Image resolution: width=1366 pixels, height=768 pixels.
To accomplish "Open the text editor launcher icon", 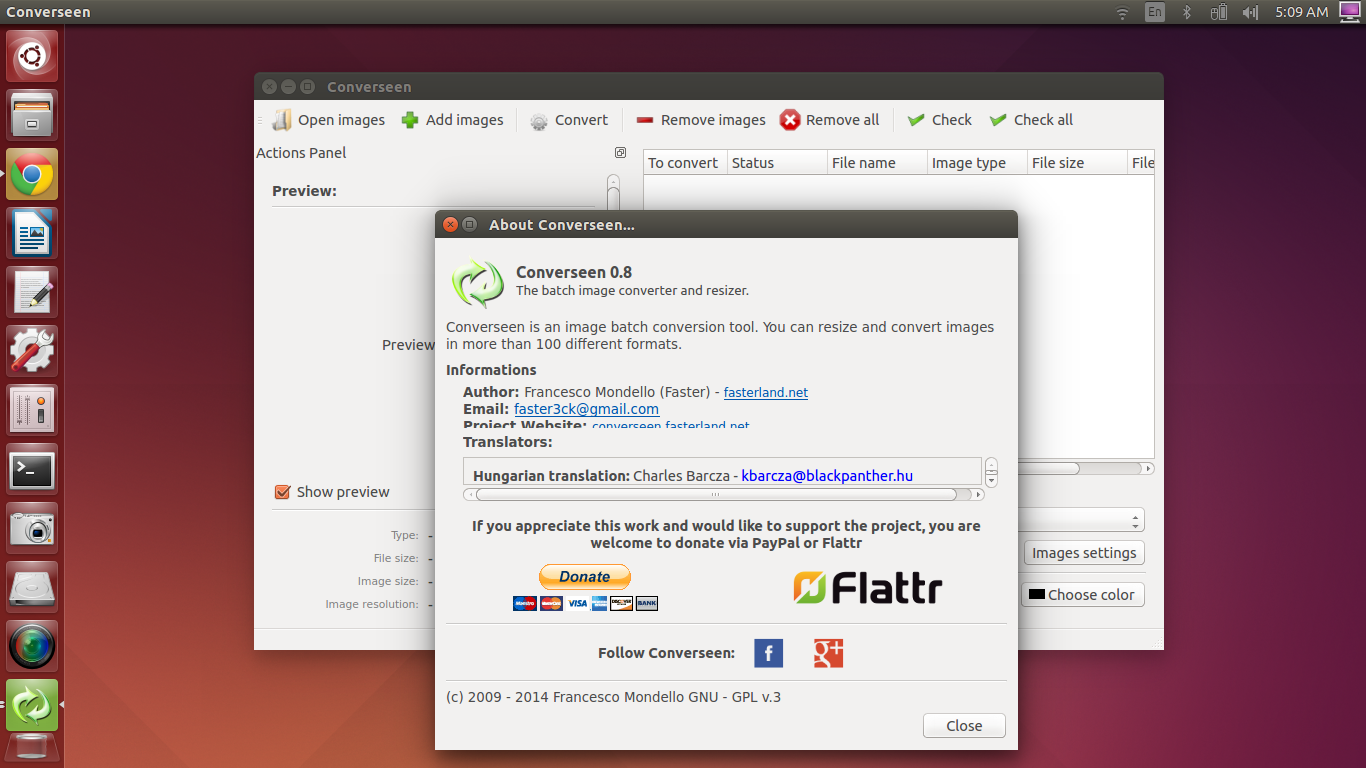I will (32, 292).
